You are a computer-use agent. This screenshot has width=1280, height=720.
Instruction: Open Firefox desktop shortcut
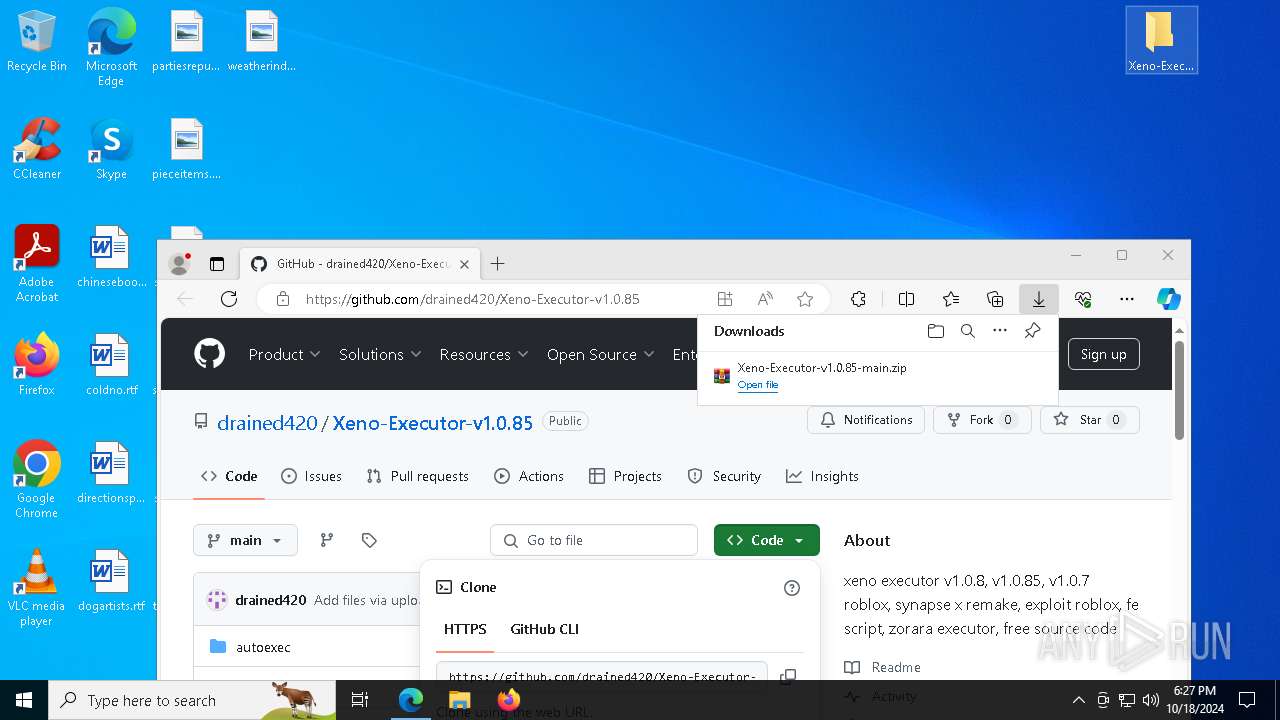[37, 364]
